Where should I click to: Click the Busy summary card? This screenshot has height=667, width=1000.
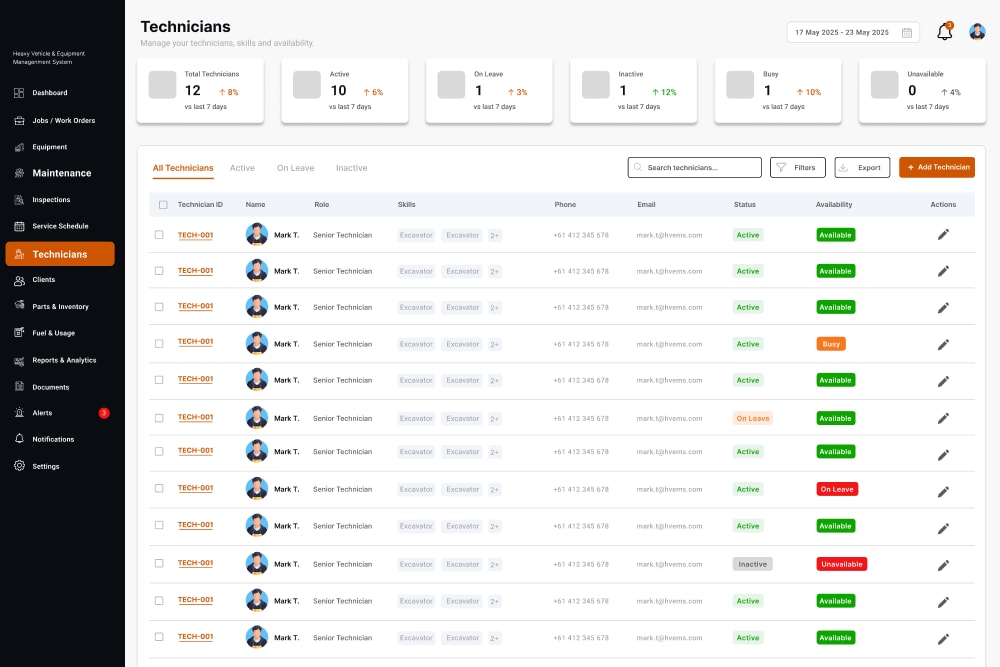tap(778, 91)
